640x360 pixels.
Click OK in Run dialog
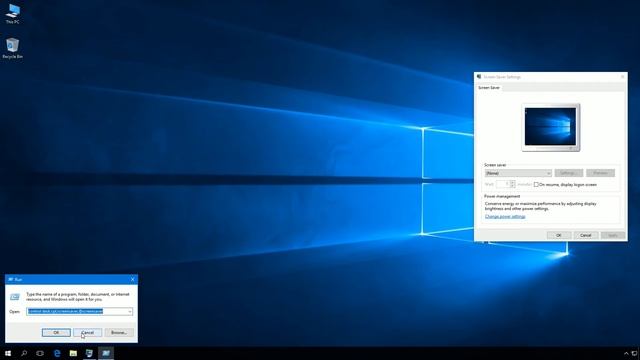click(x=56, y=332)
